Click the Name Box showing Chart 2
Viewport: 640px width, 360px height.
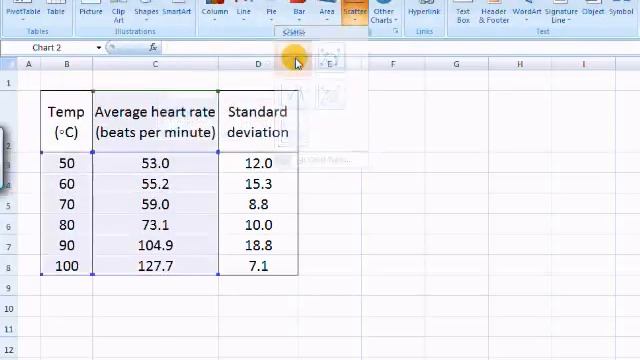point(47,48)
